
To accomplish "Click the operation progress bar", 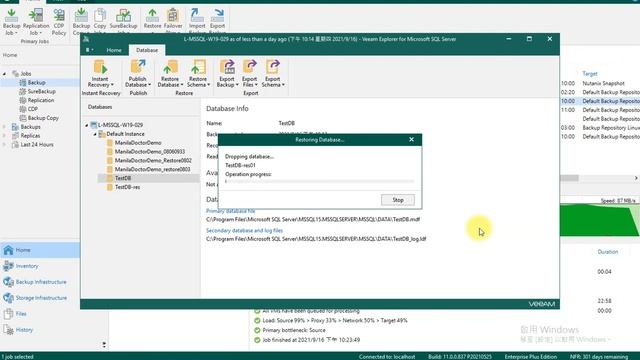I will tap(320, 181).
